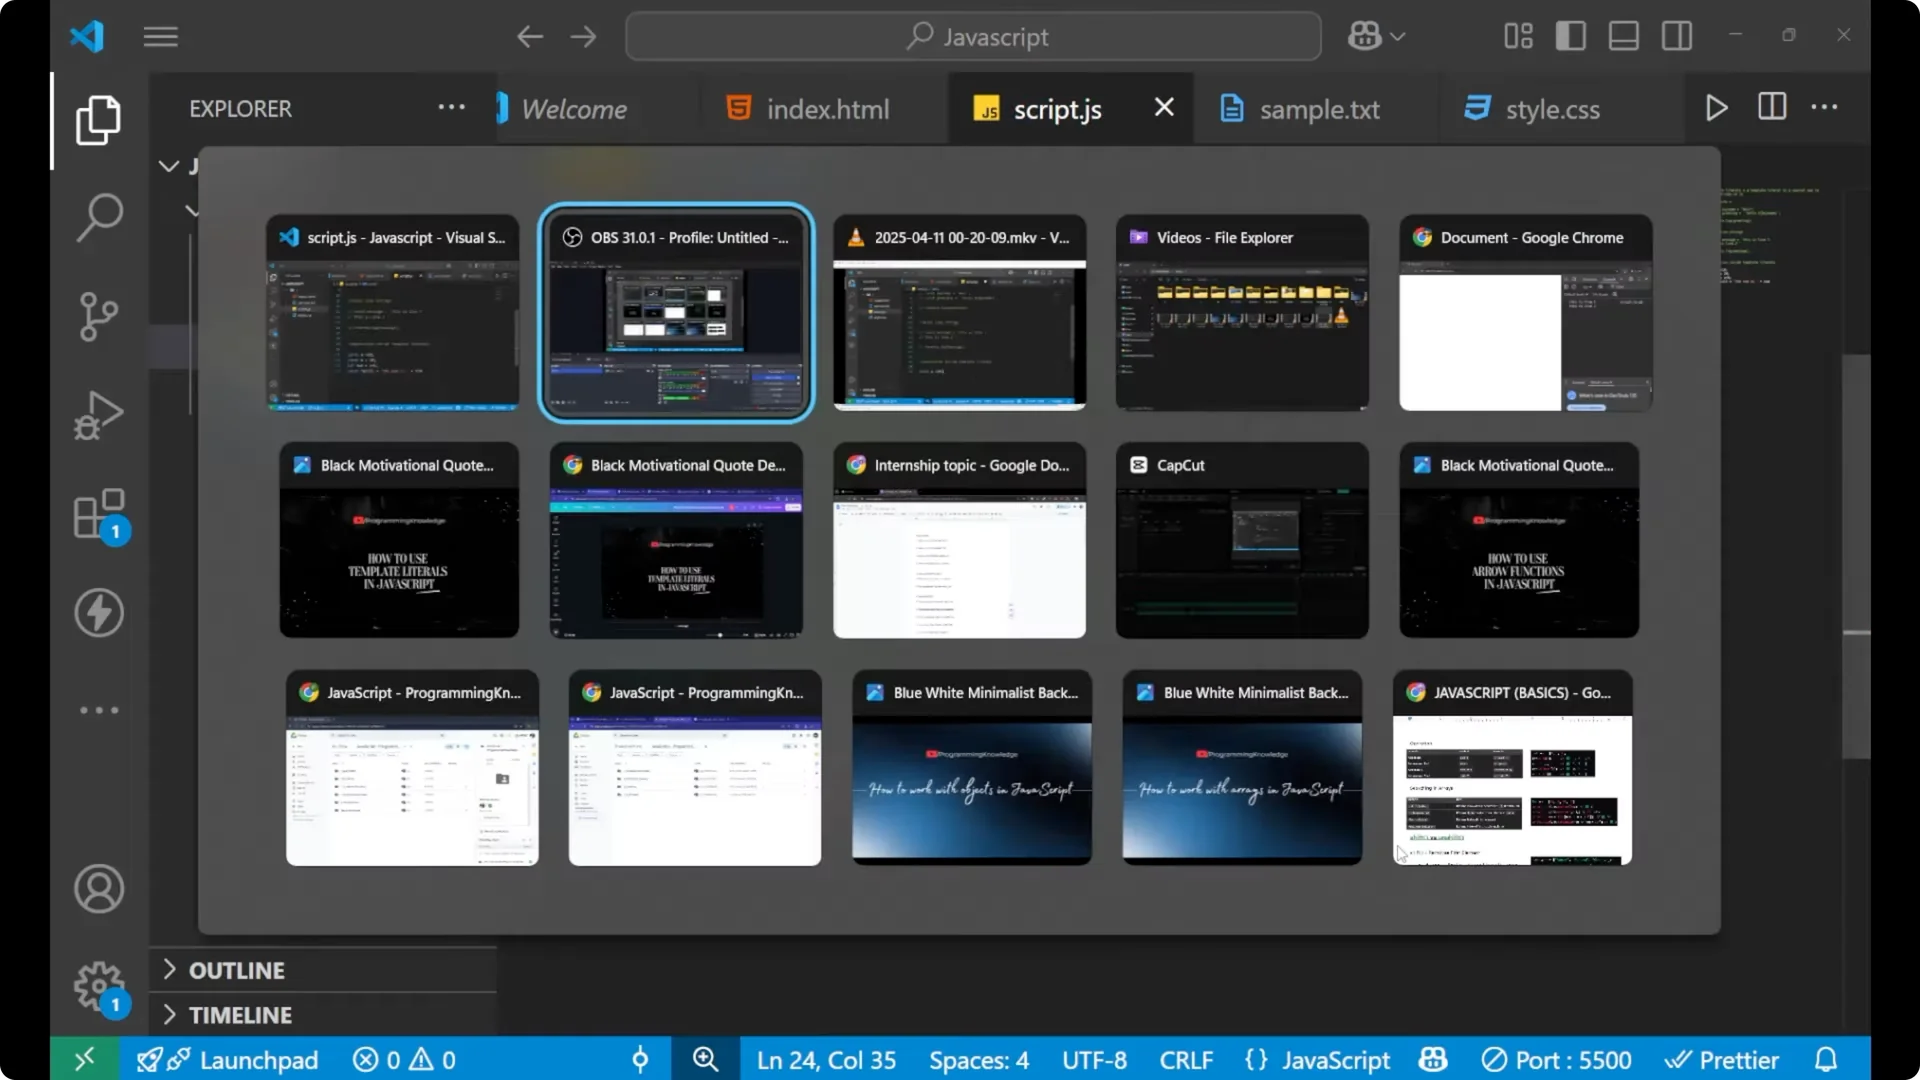Click Prettier in the status bar
Viewport: 1920px width, 1080px height.
[1722, 1060]
